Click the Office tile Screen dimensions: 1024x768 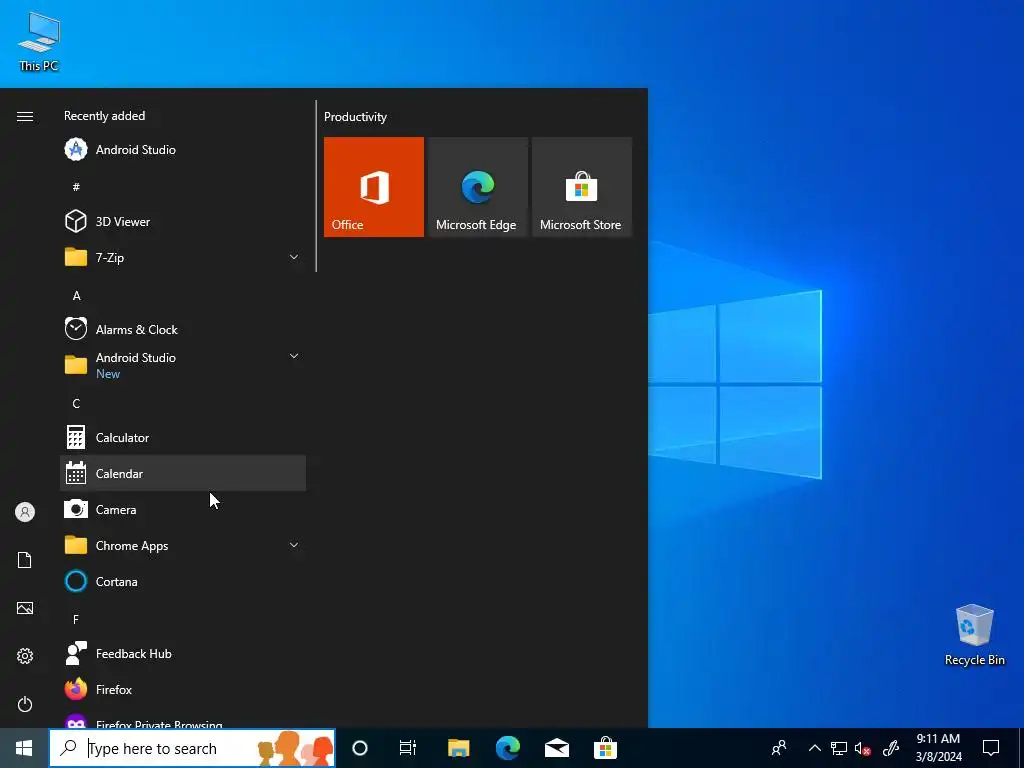pyautogui.click(x=374, y=187)
